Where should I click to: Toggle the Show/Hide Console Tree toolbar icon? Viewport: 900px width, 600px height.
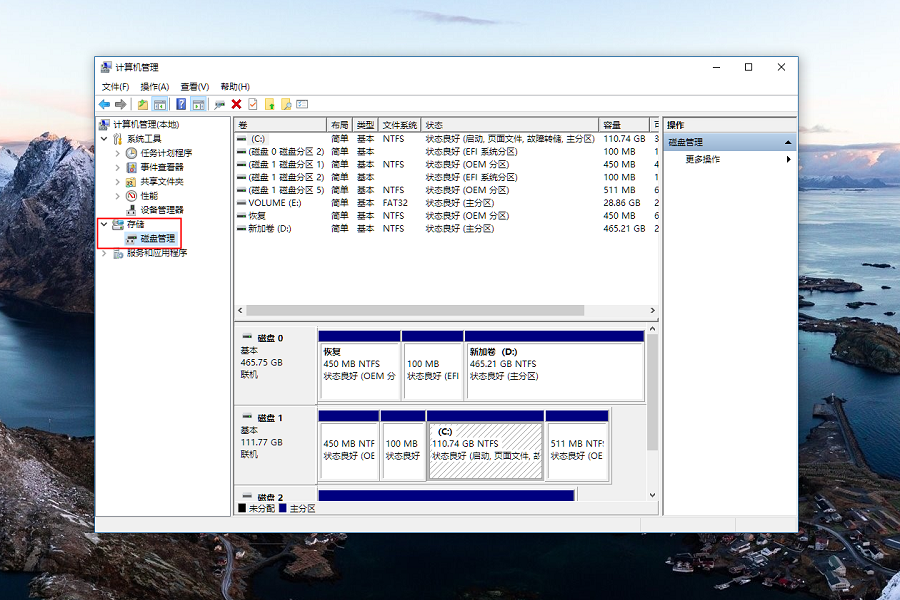click(x=160, y=104)
